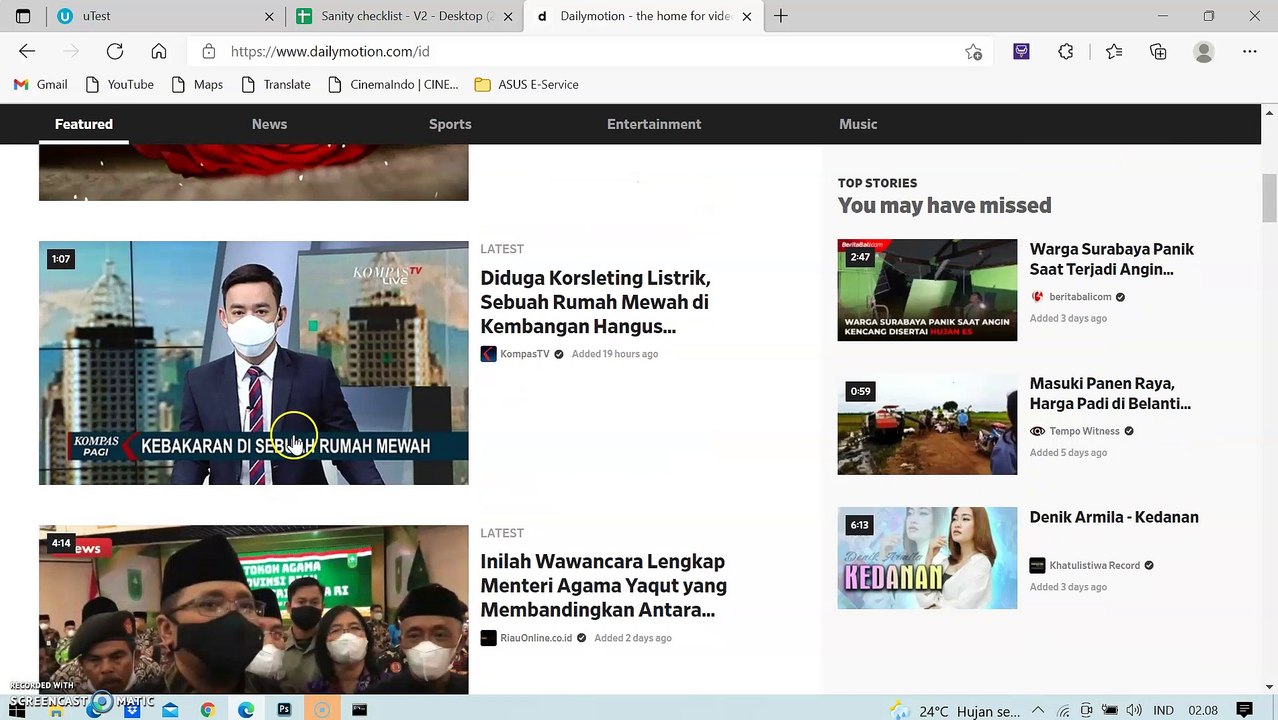Screen dimensions: 1278x720
Task: Open the CinemaIndo bookmark
Action: coord(393,84)
